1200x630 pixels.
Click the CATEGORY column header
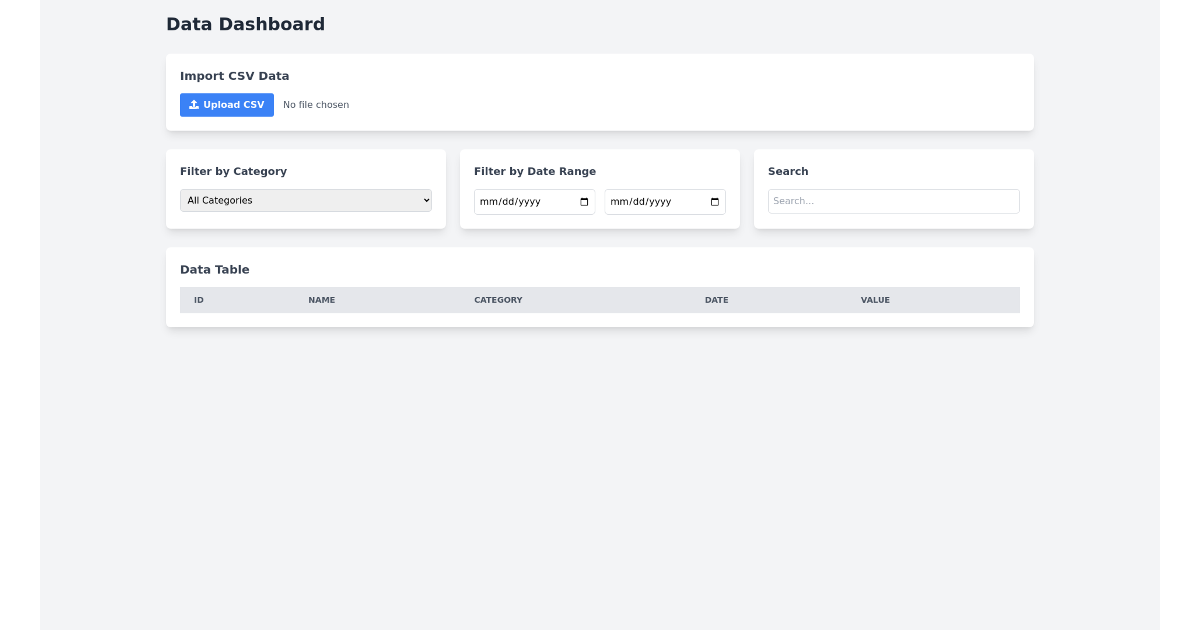(x=498, y=299)
